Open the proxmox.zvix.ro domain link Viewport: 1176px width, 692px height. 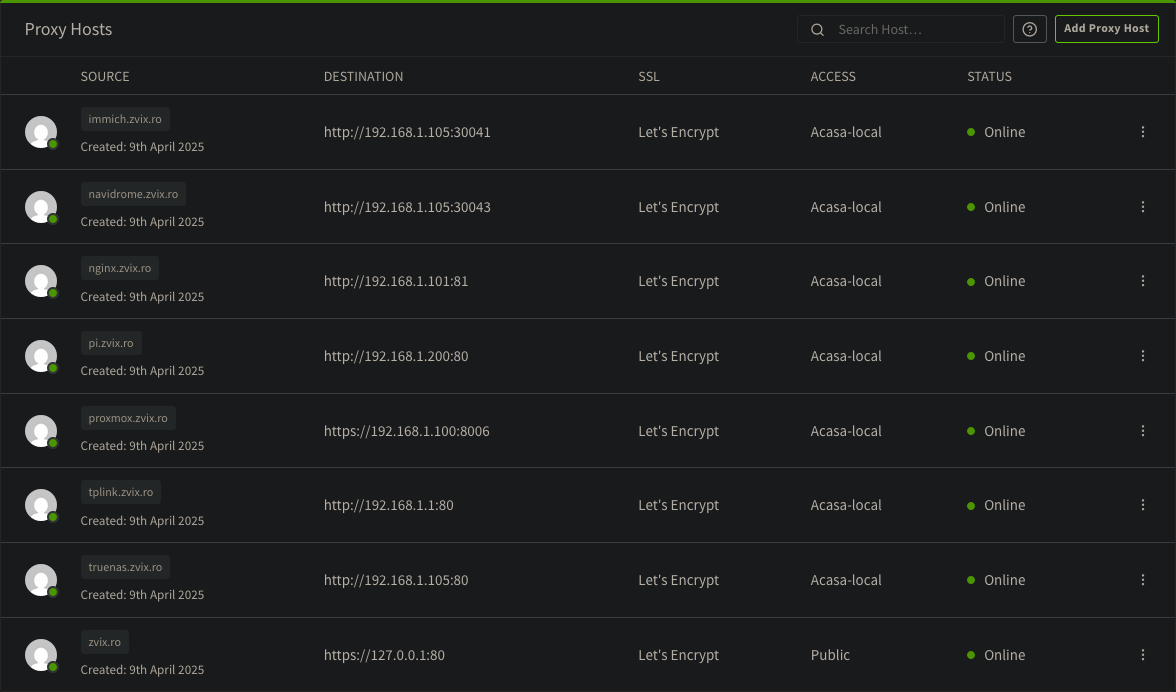(128, 418)
